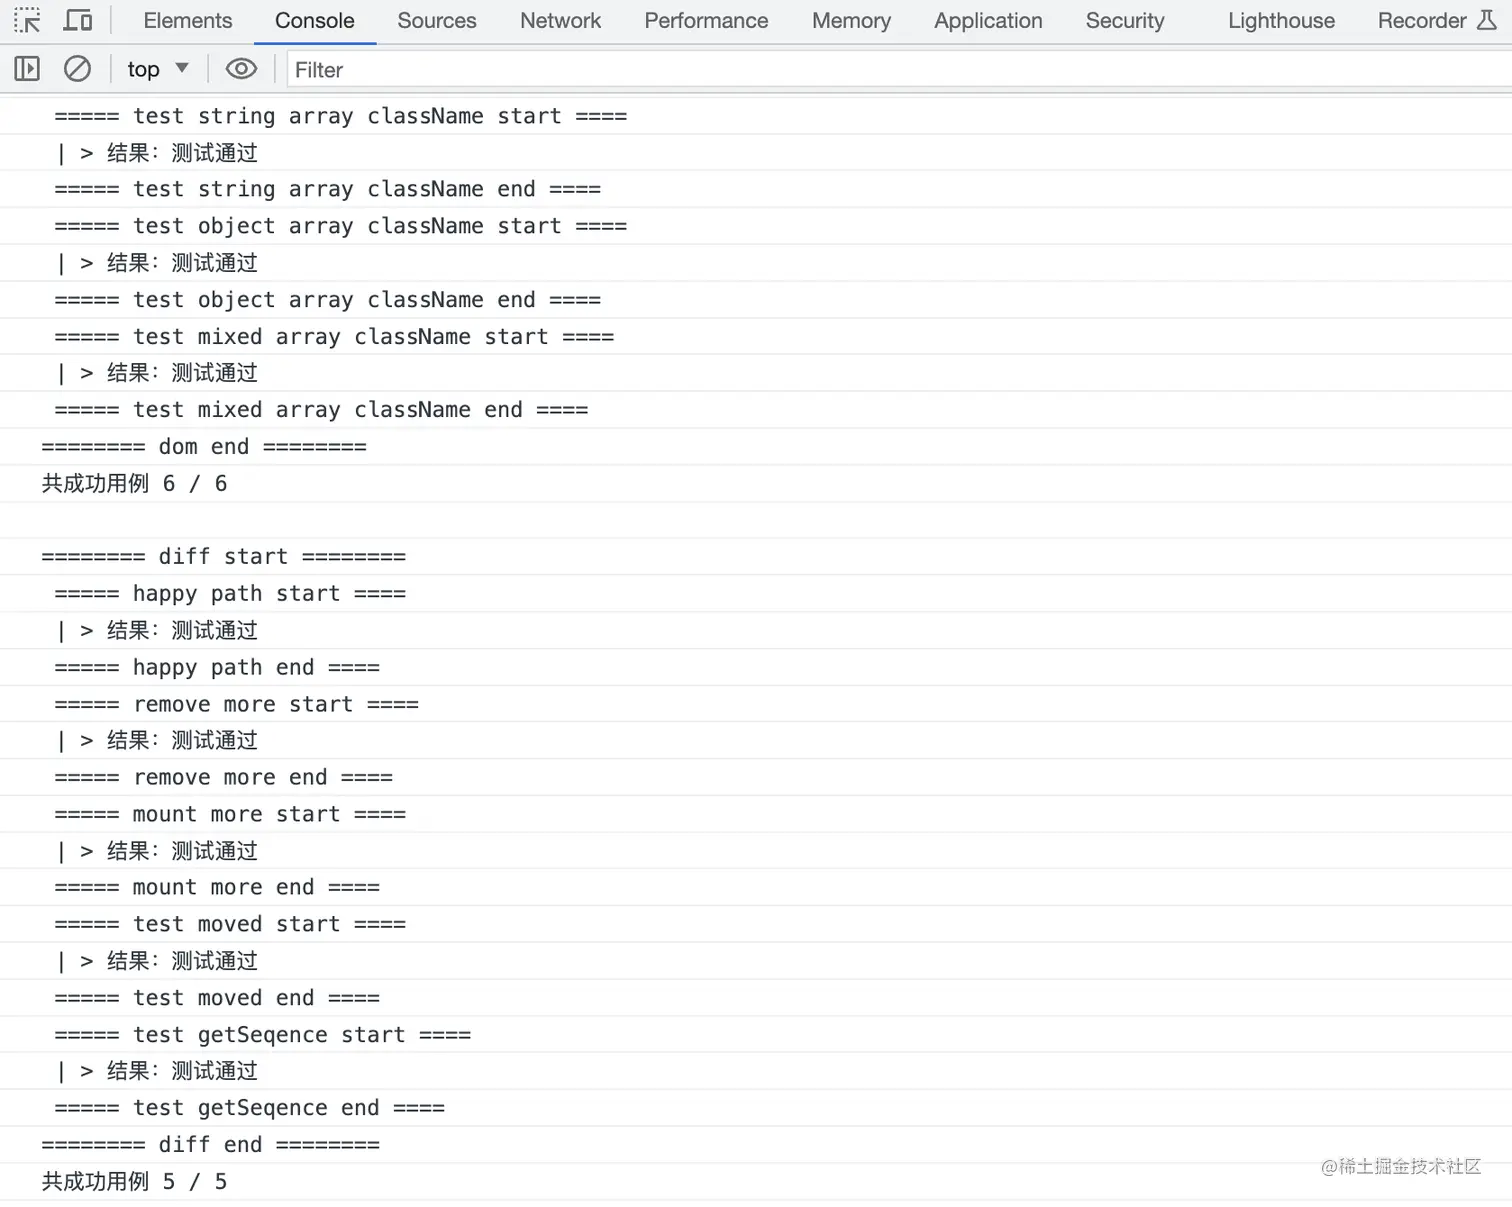Click result line under 'mount more start'
This screenshot has height=1207, width=1512.
(x=756, y=851)
